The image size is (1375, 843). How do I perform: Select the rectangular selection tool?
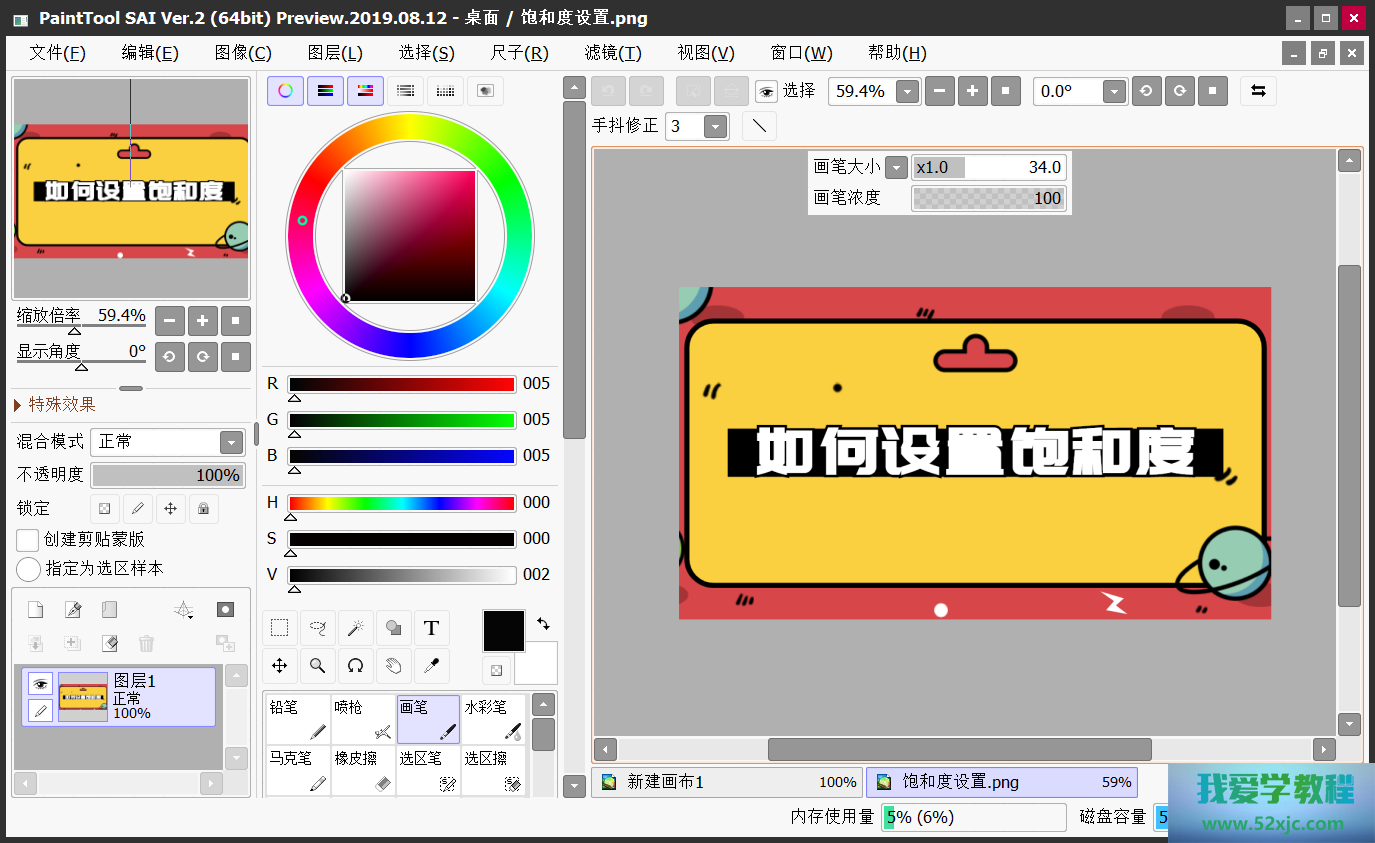[280, 628]
